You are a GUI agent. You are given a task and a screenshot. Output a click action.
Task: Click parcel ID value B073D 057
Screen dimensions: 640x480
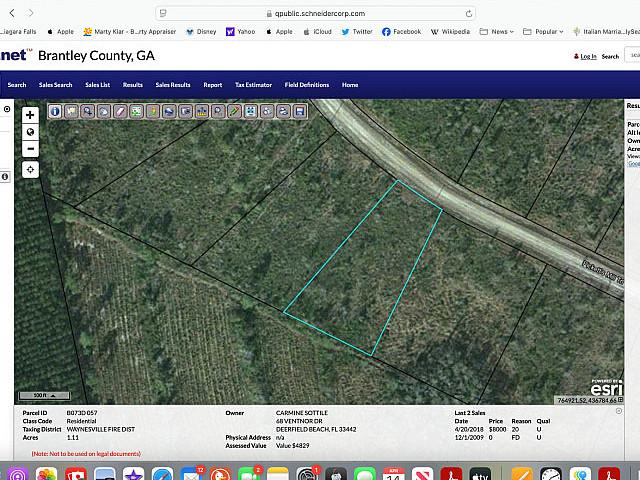point(82,413)
